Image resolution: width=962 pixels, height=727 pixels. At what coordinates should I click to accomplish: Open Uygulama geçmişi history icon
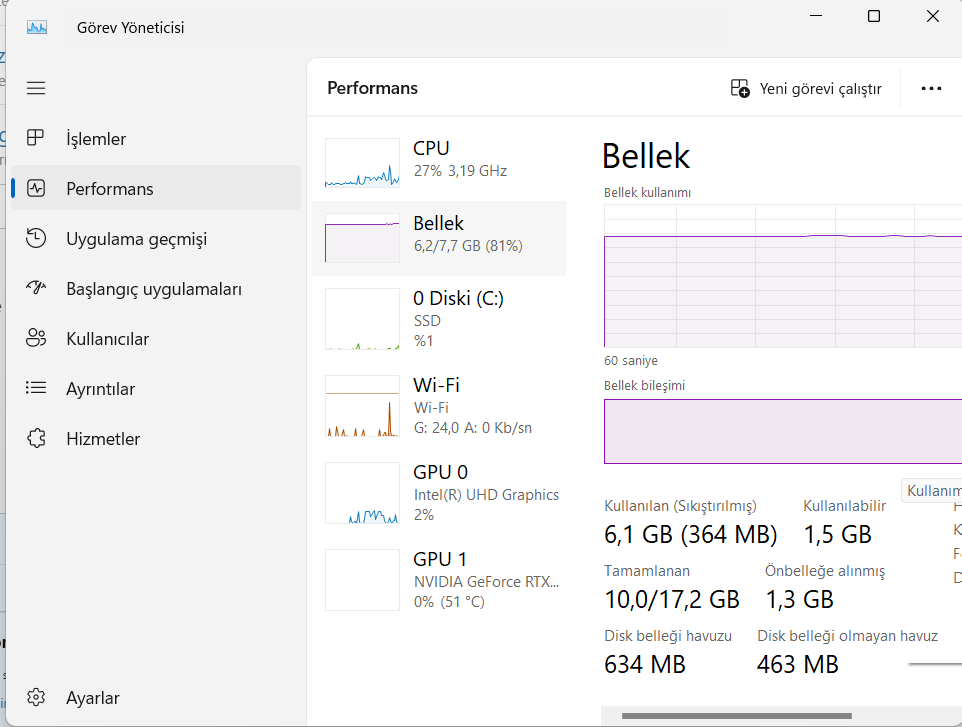click(x=36, y=239)
